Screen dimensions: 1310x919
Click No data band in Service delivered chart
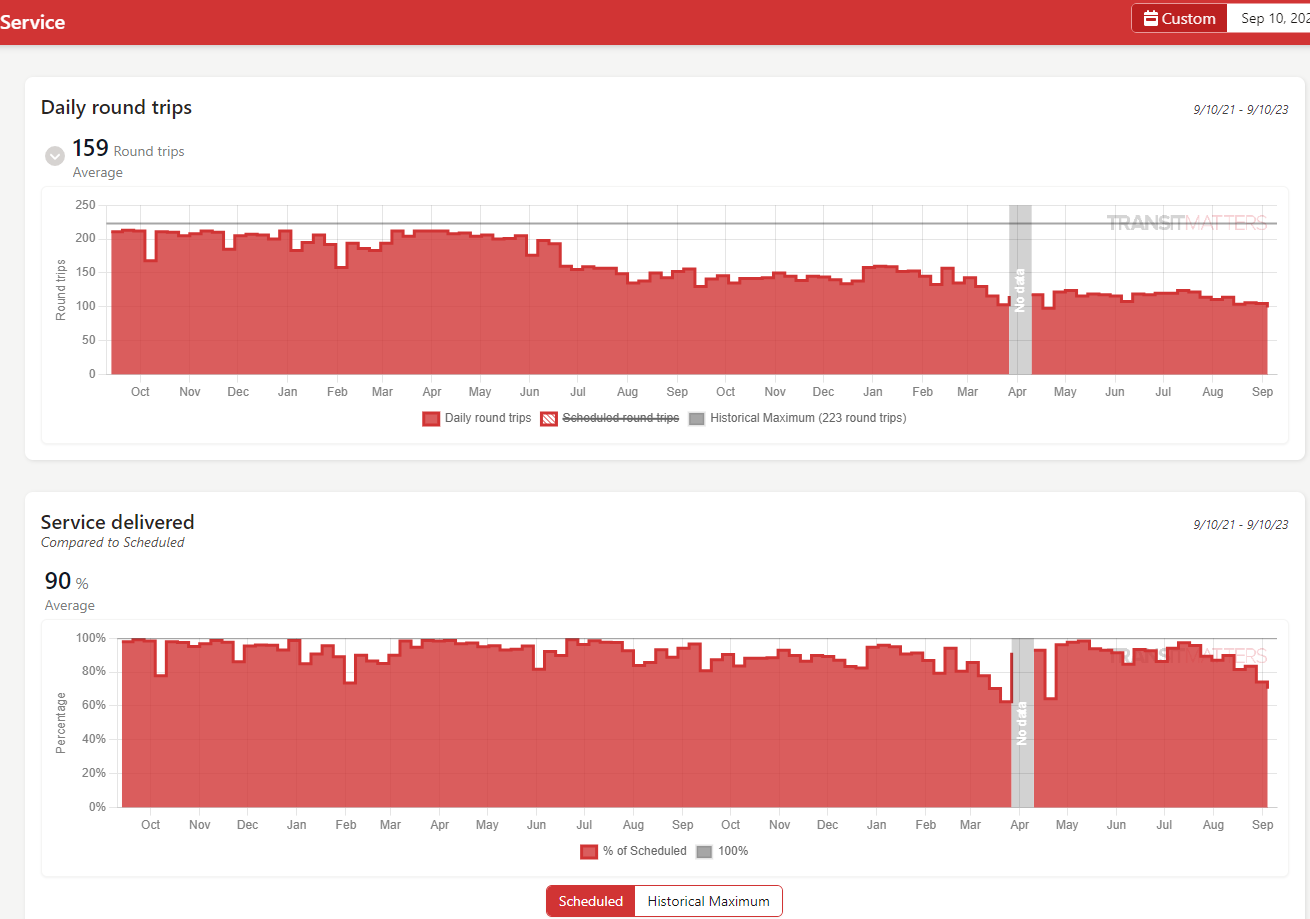tap(1021, 722)
